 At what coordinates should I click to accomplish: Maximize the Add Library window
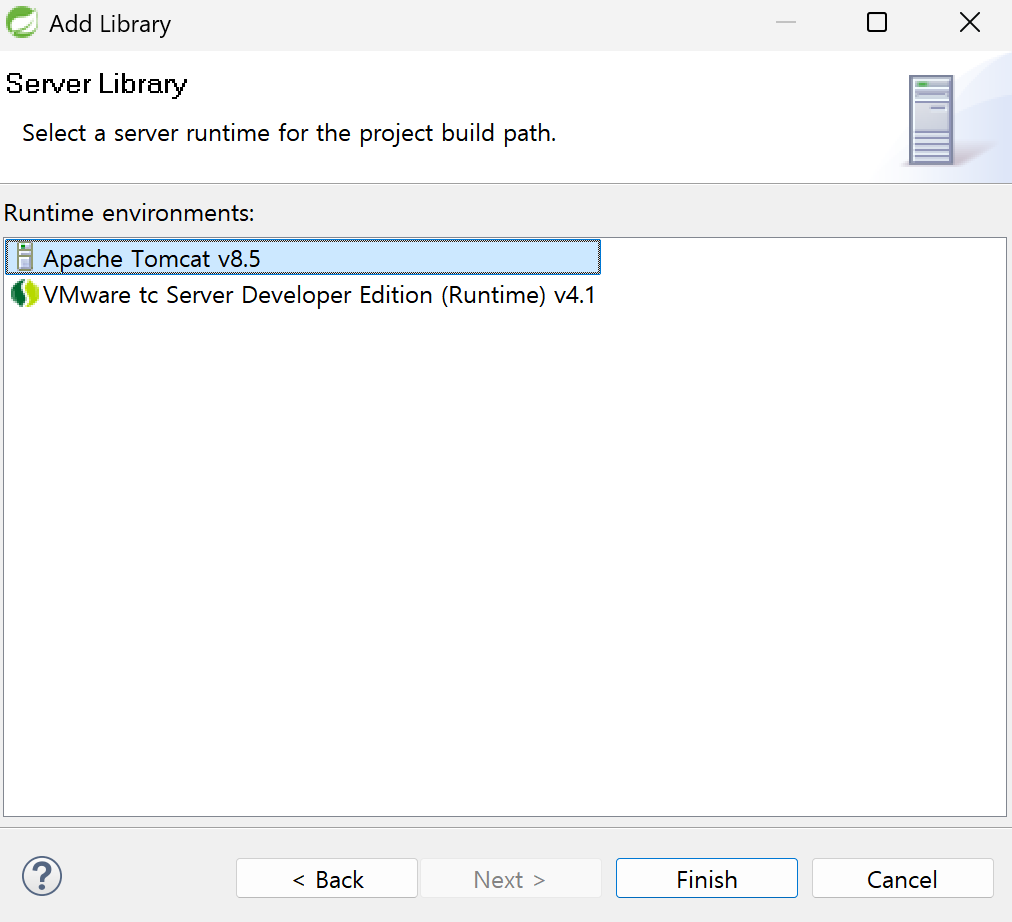click(876, 23)
